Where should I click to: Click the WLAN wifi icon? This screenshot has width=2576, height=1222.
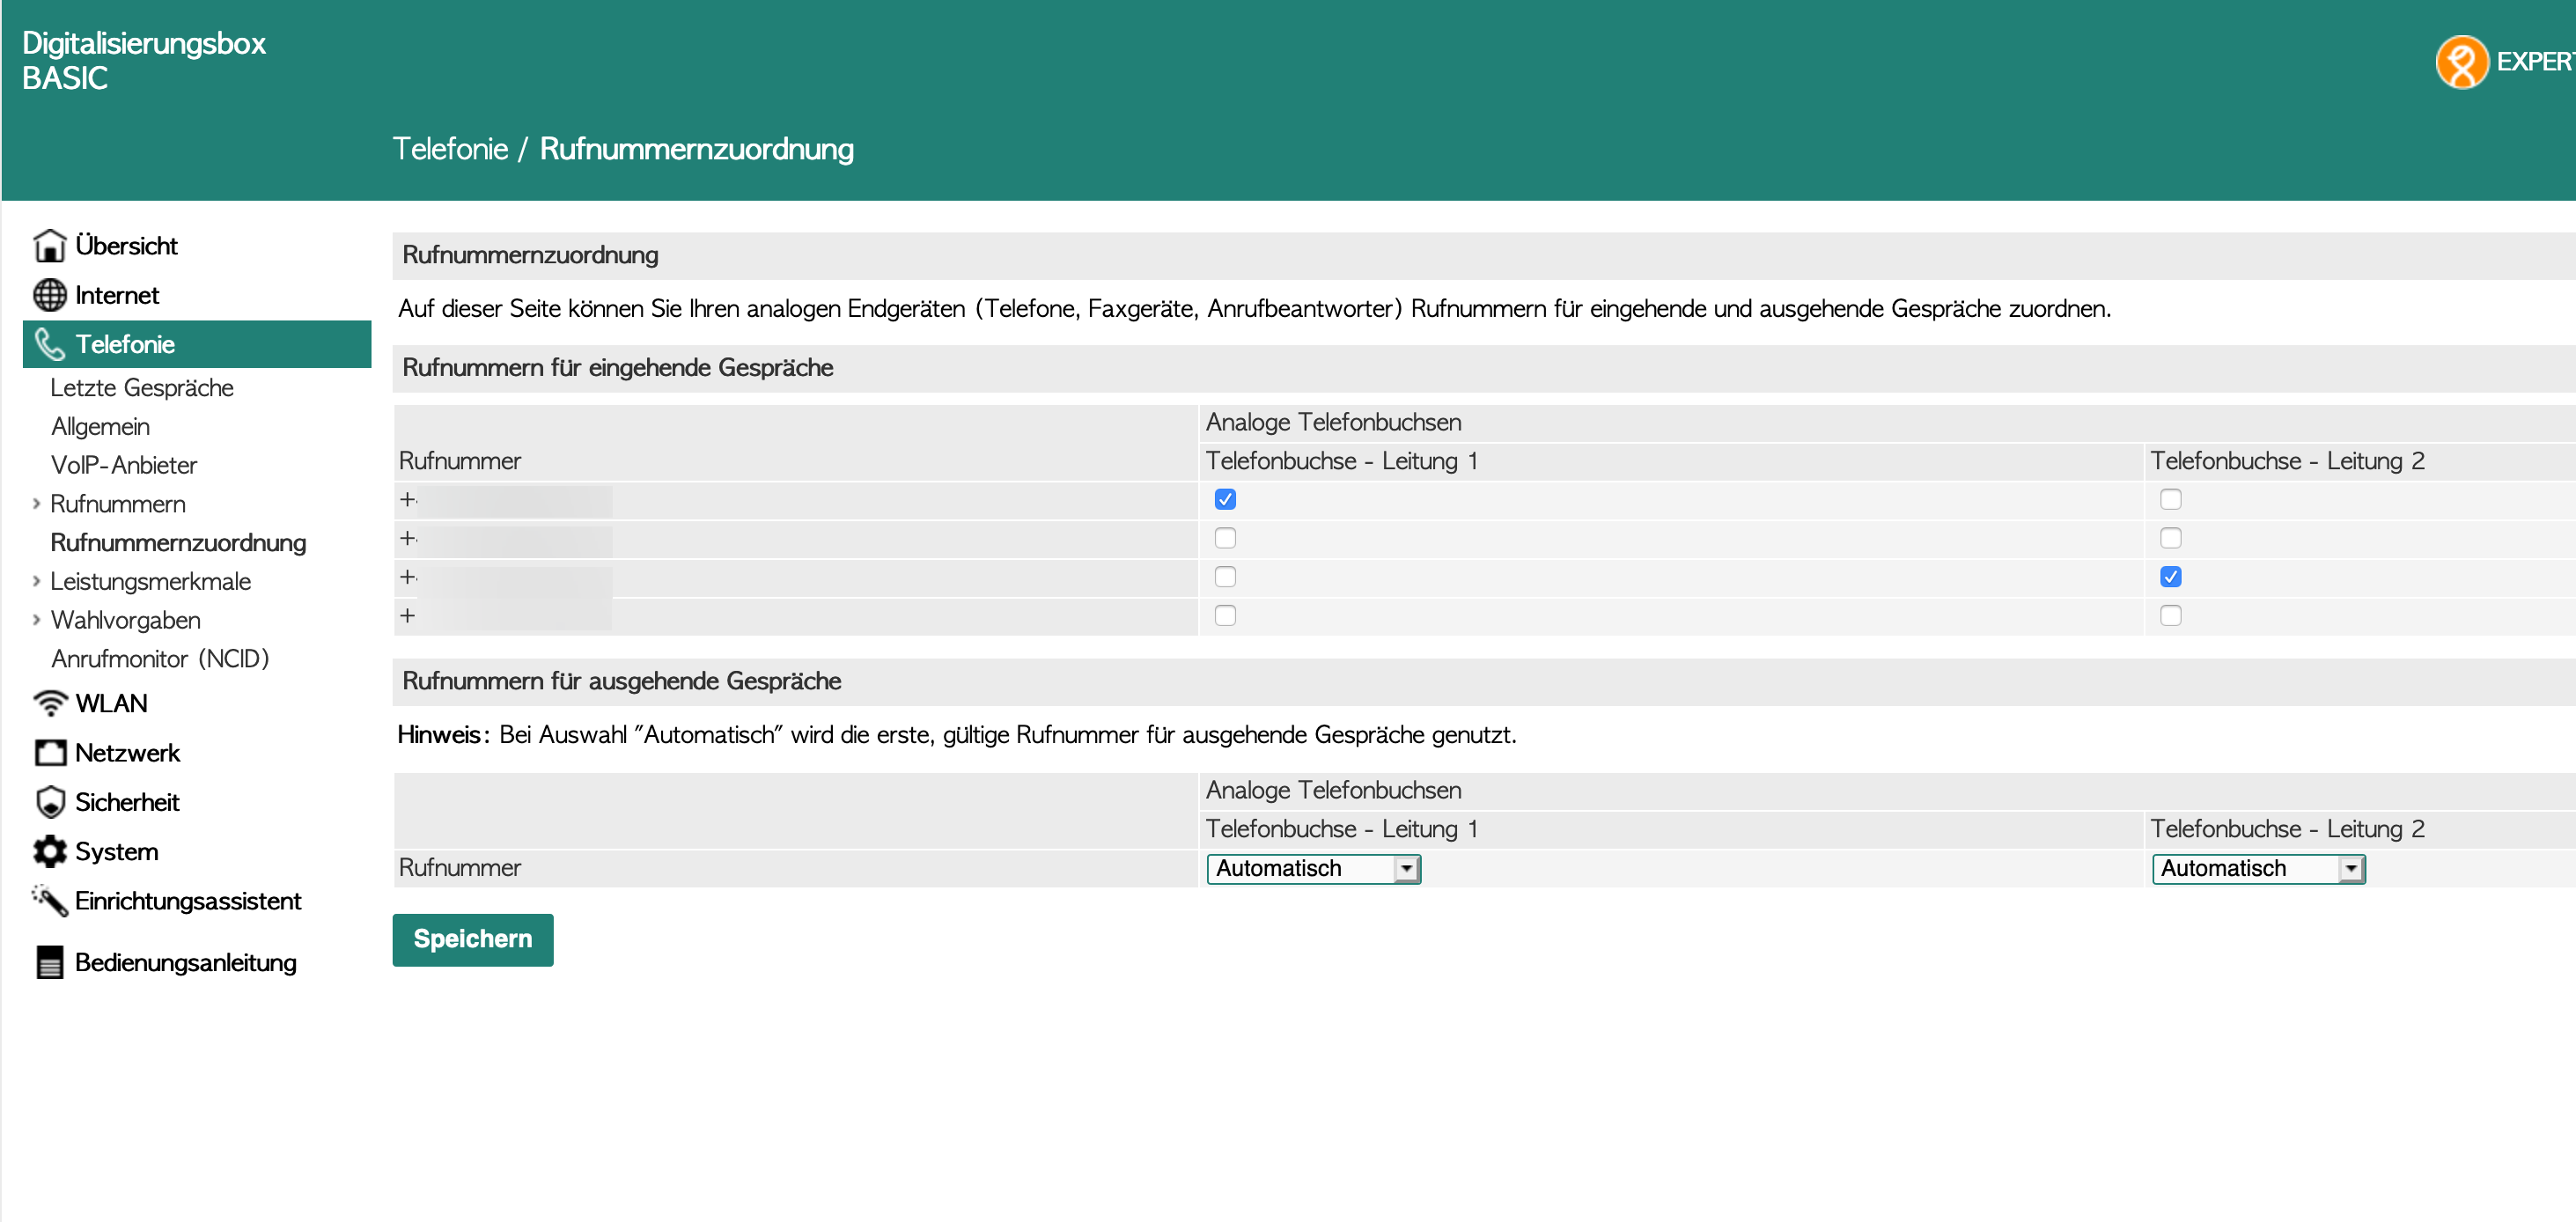(49, 703)
